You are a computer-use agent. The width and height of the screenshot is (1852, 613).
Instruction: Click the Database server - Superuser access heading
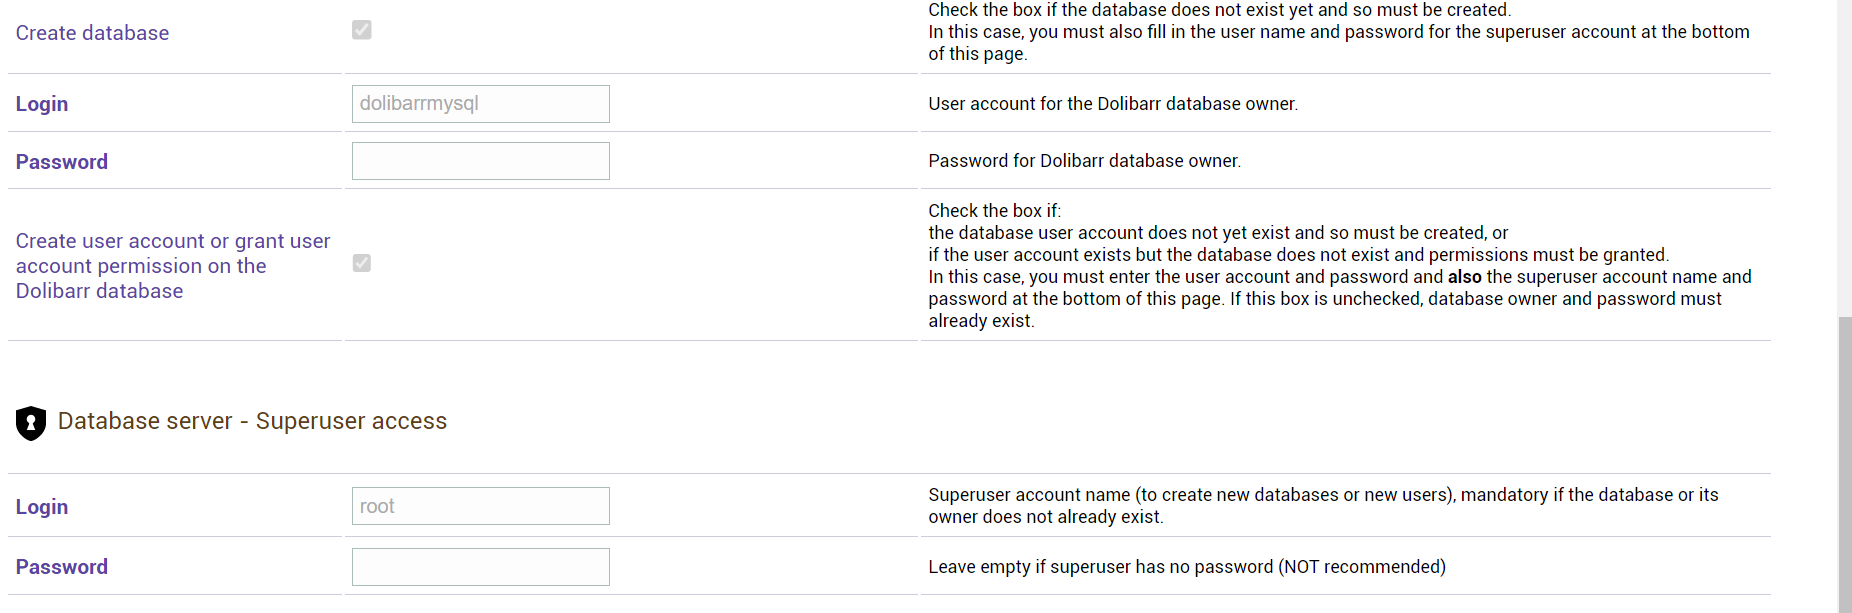pyautogui.click(x=252, y=421)
